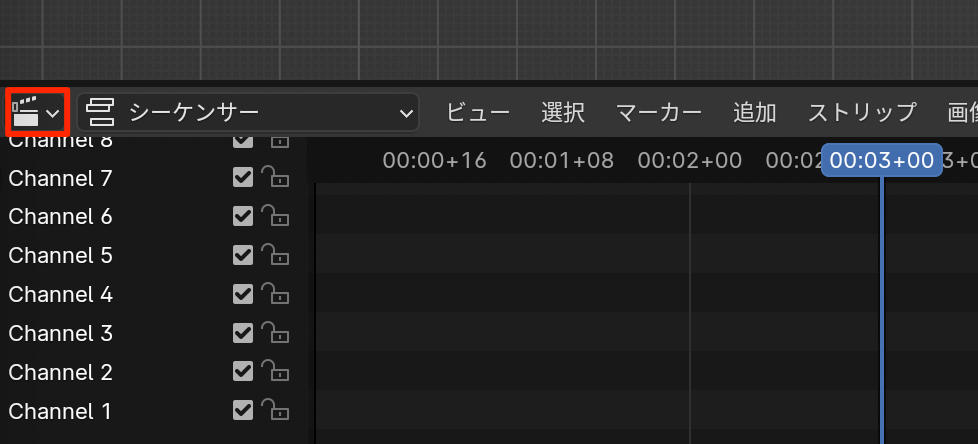Open the 選択 menu
The image size is (978, 444).
563,112
